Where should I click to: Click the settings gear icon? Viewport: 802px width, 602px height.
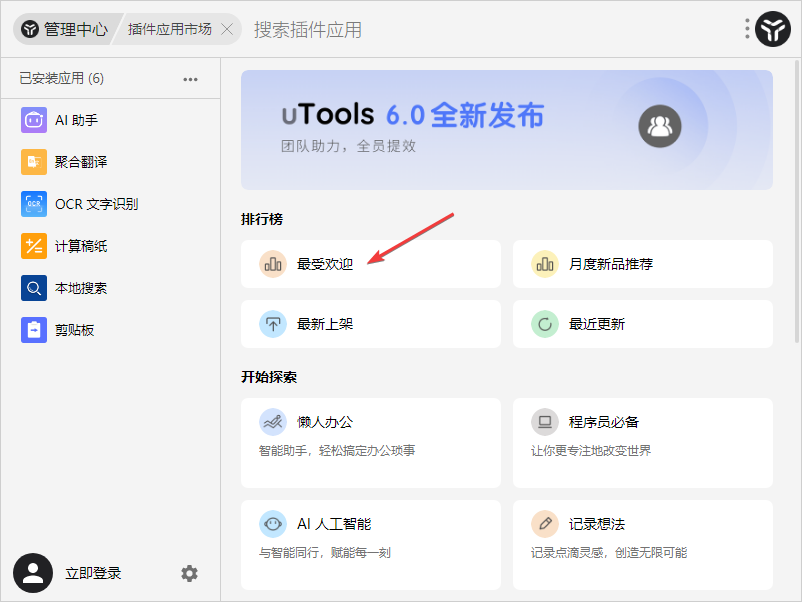(x=189, y=573)
